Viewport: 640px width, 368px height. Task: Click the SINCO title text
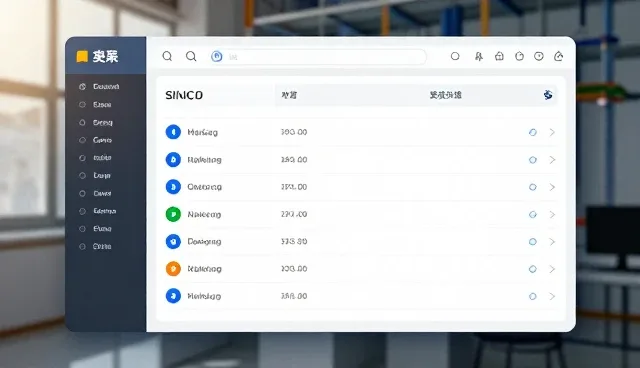click(184, 95)
